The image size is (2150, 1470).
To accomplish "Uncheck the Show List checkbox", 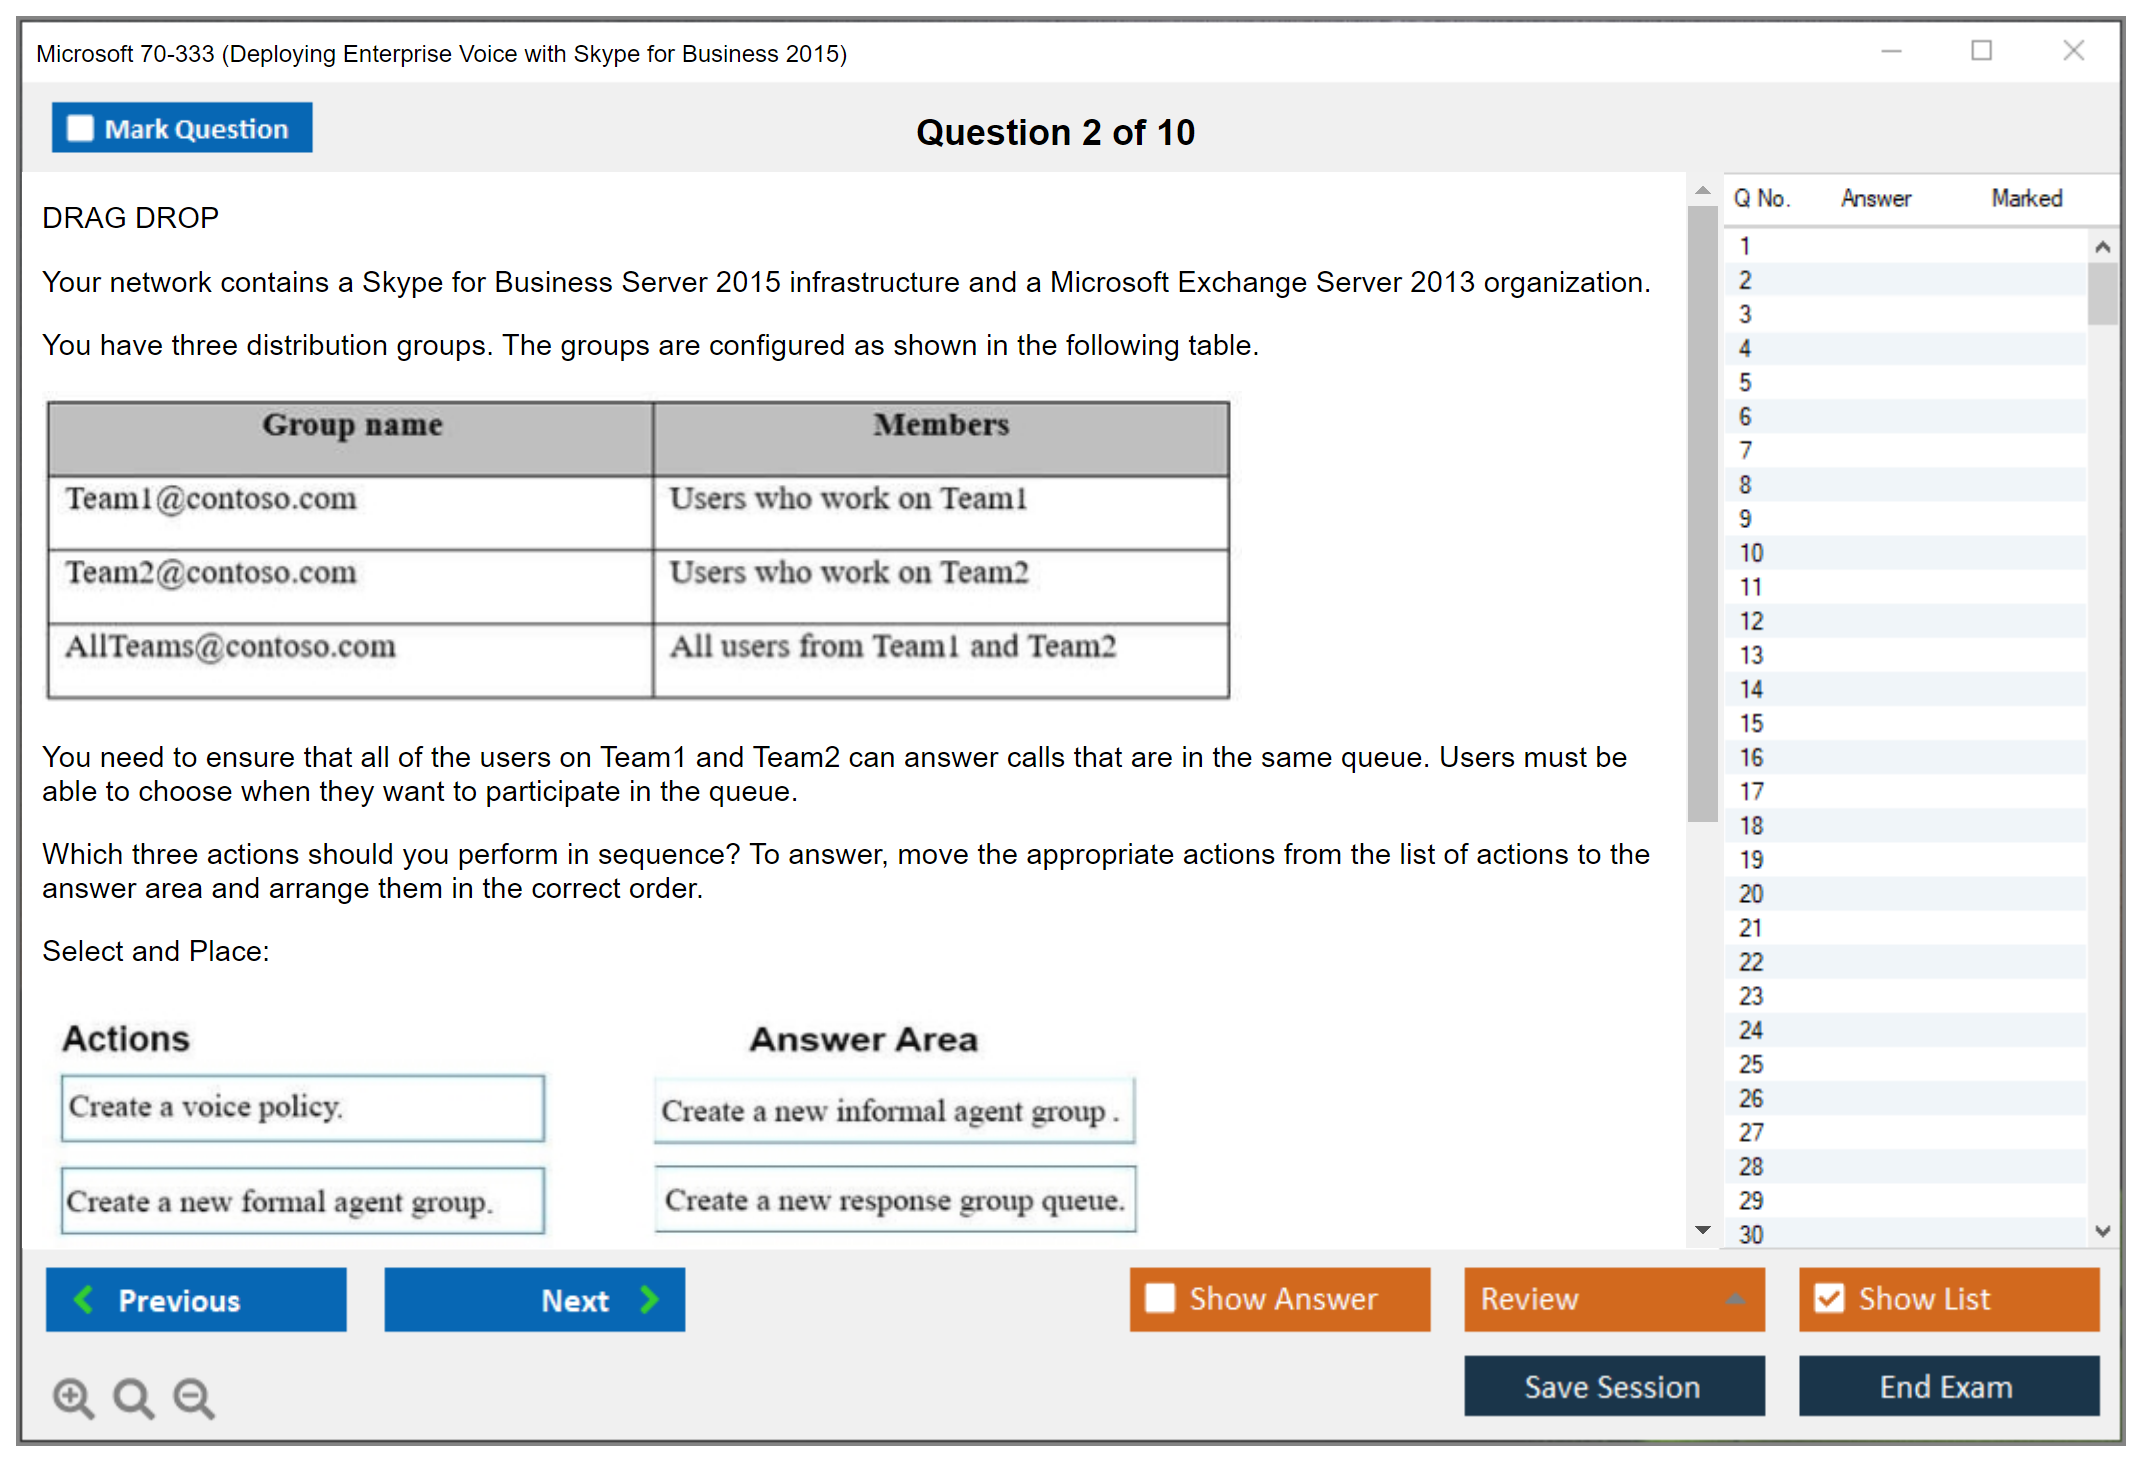I will 1829,1298.
